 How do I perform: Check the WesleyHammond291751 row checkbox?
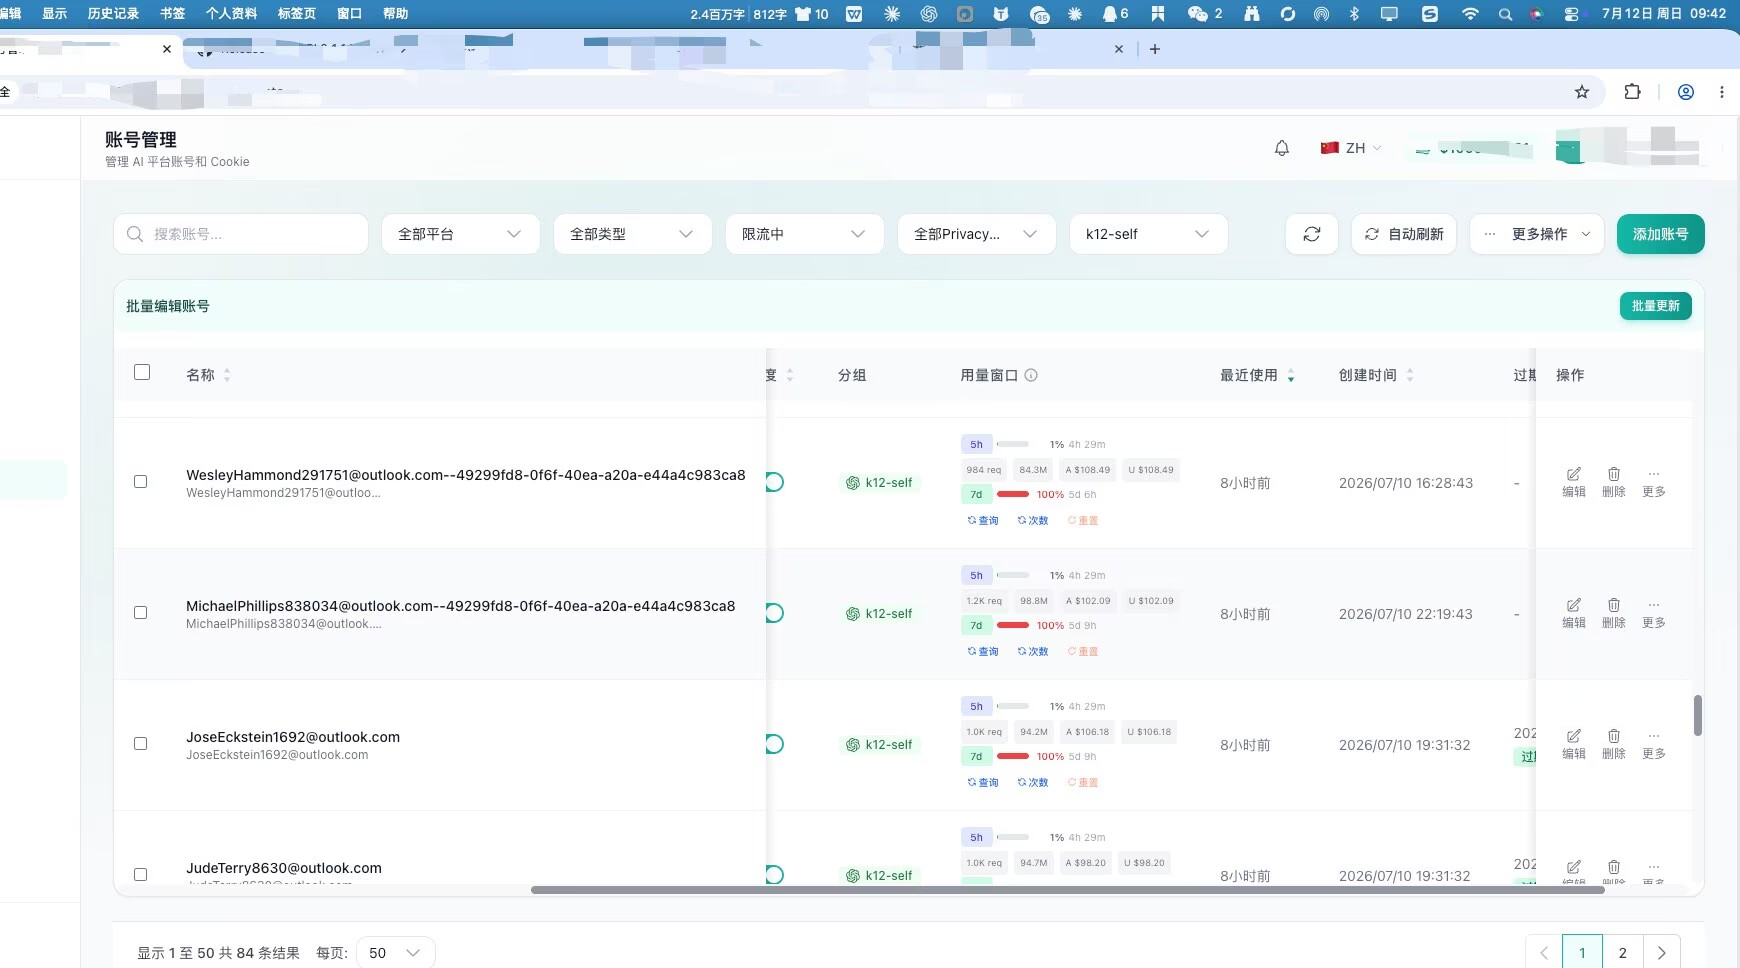pos(140,481)
